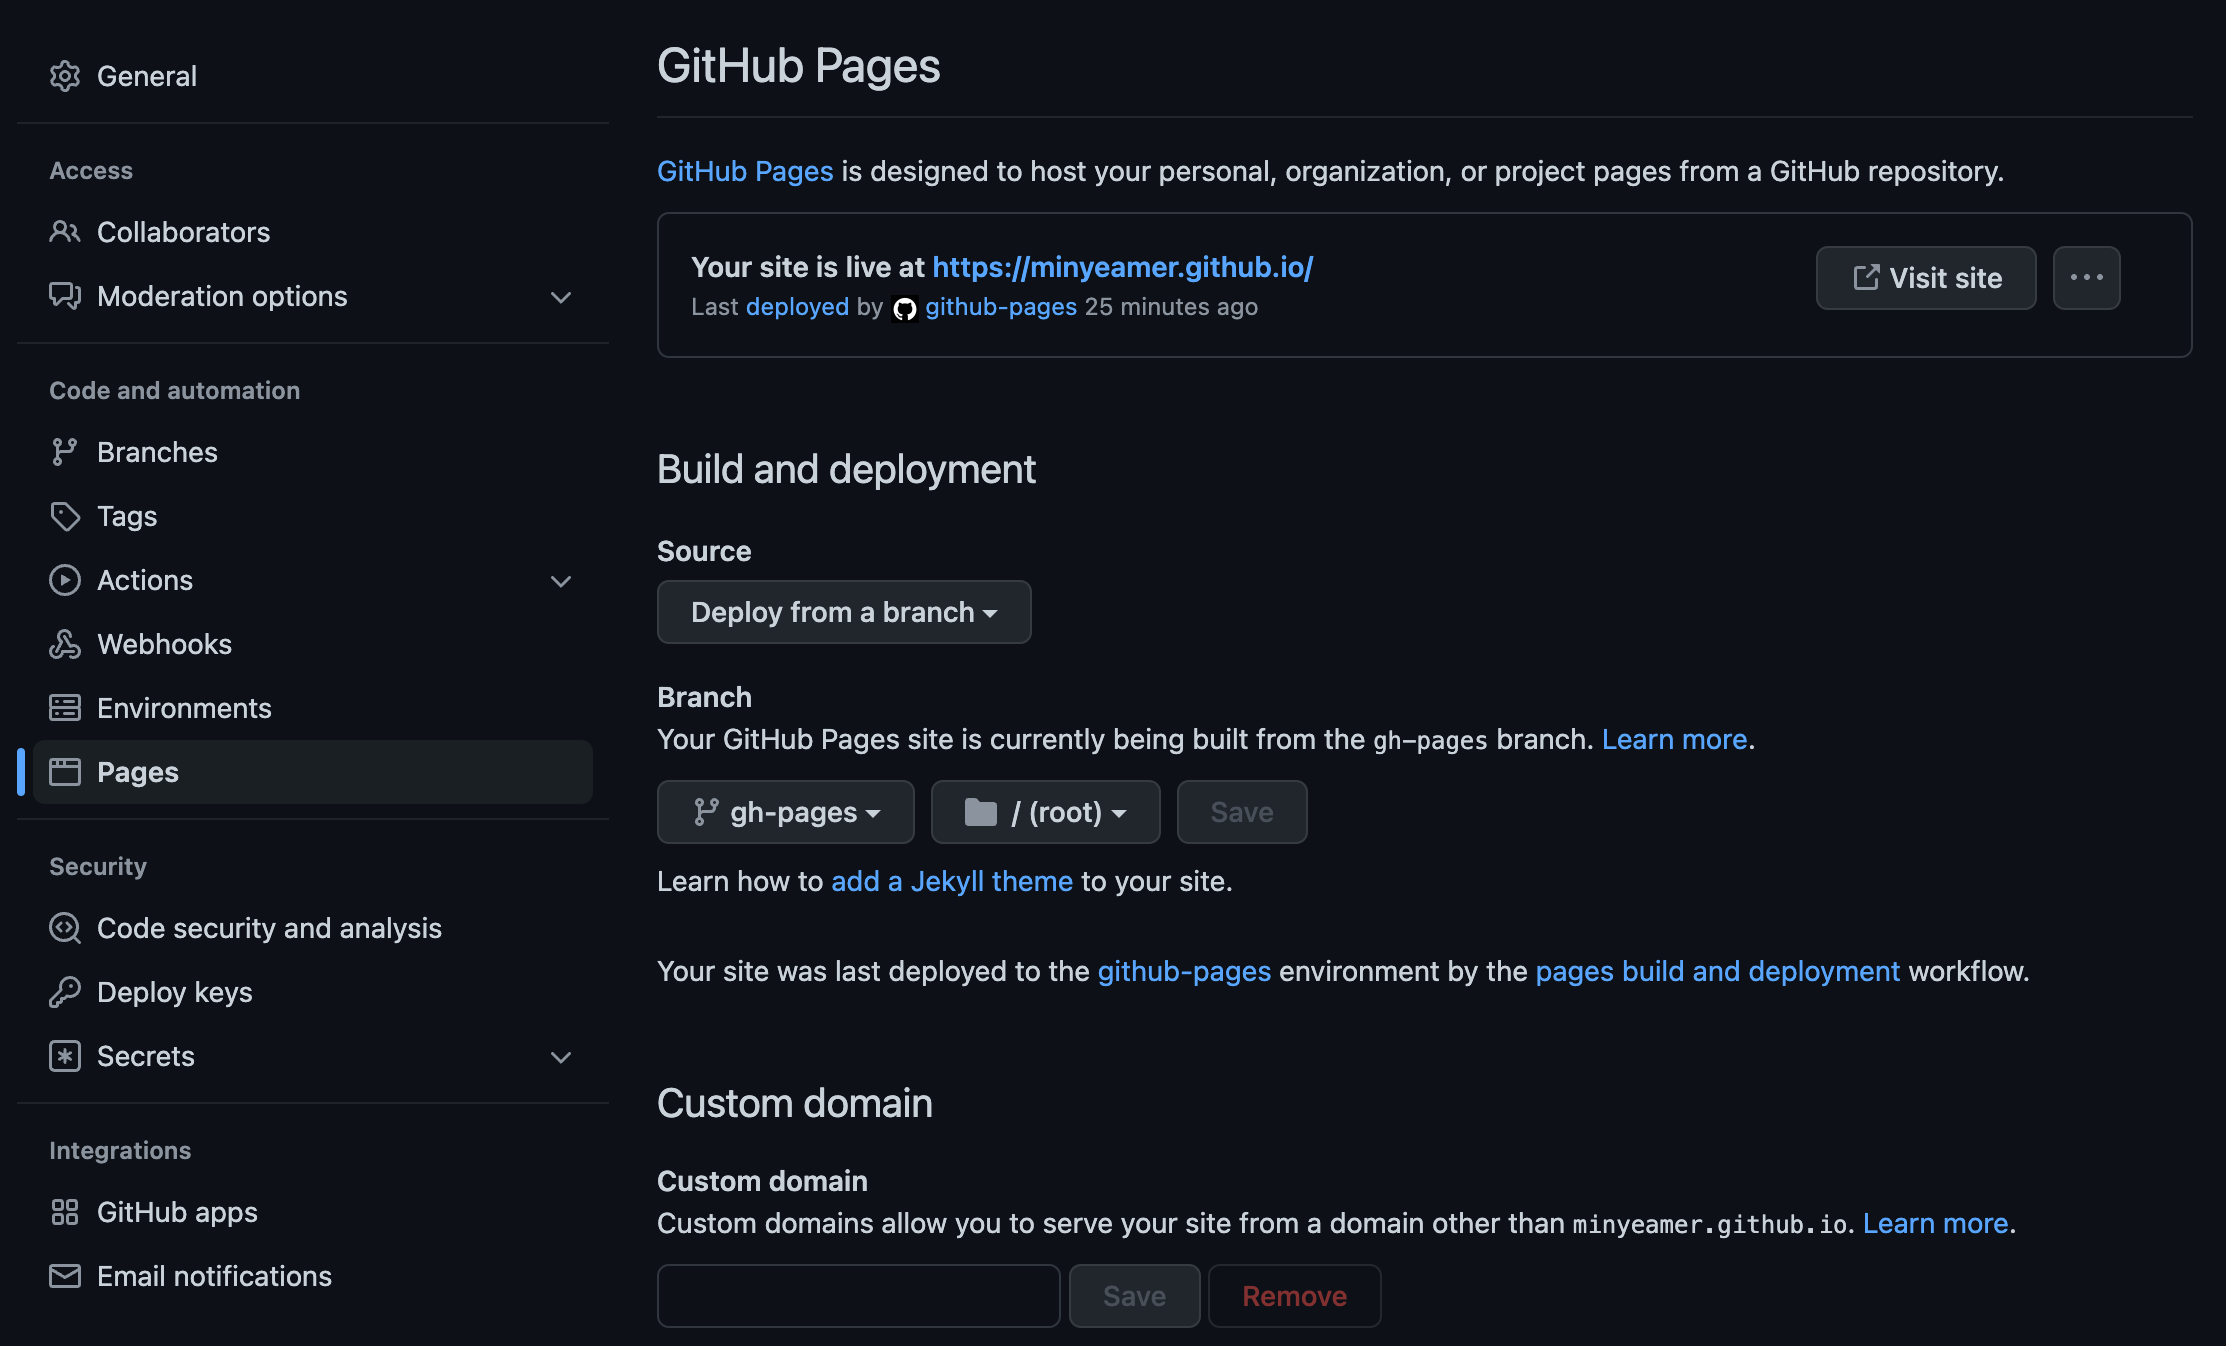Screen dimensions: 2226x1346
Task: Click the Tags icon in sidebar
Action: tap(65, 515)
